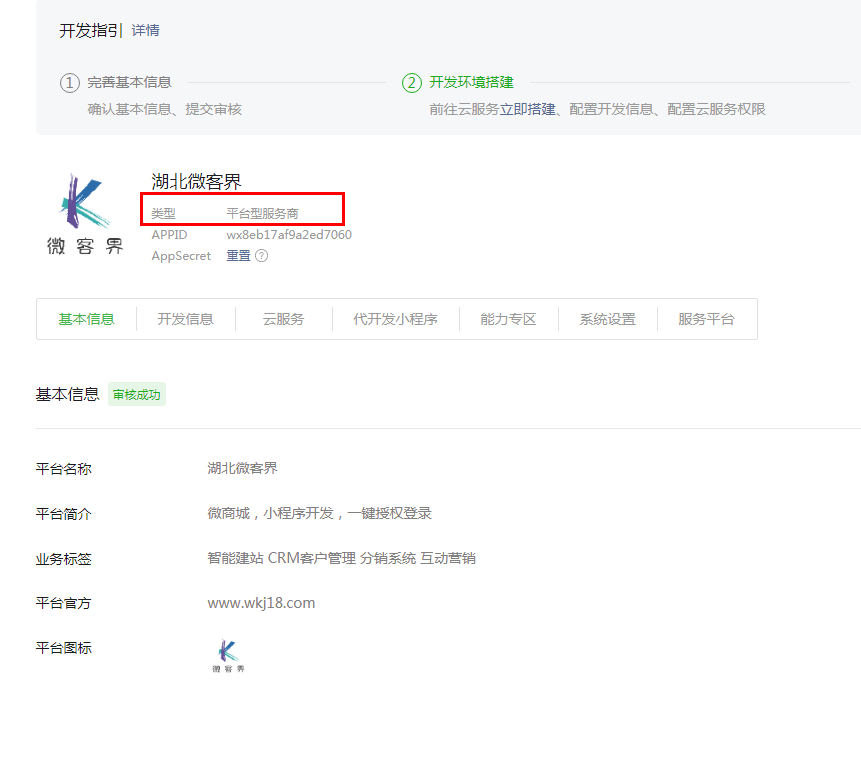Click the 平台简介 description text
The width and height of the screenshot is (861, 763).
320,513
